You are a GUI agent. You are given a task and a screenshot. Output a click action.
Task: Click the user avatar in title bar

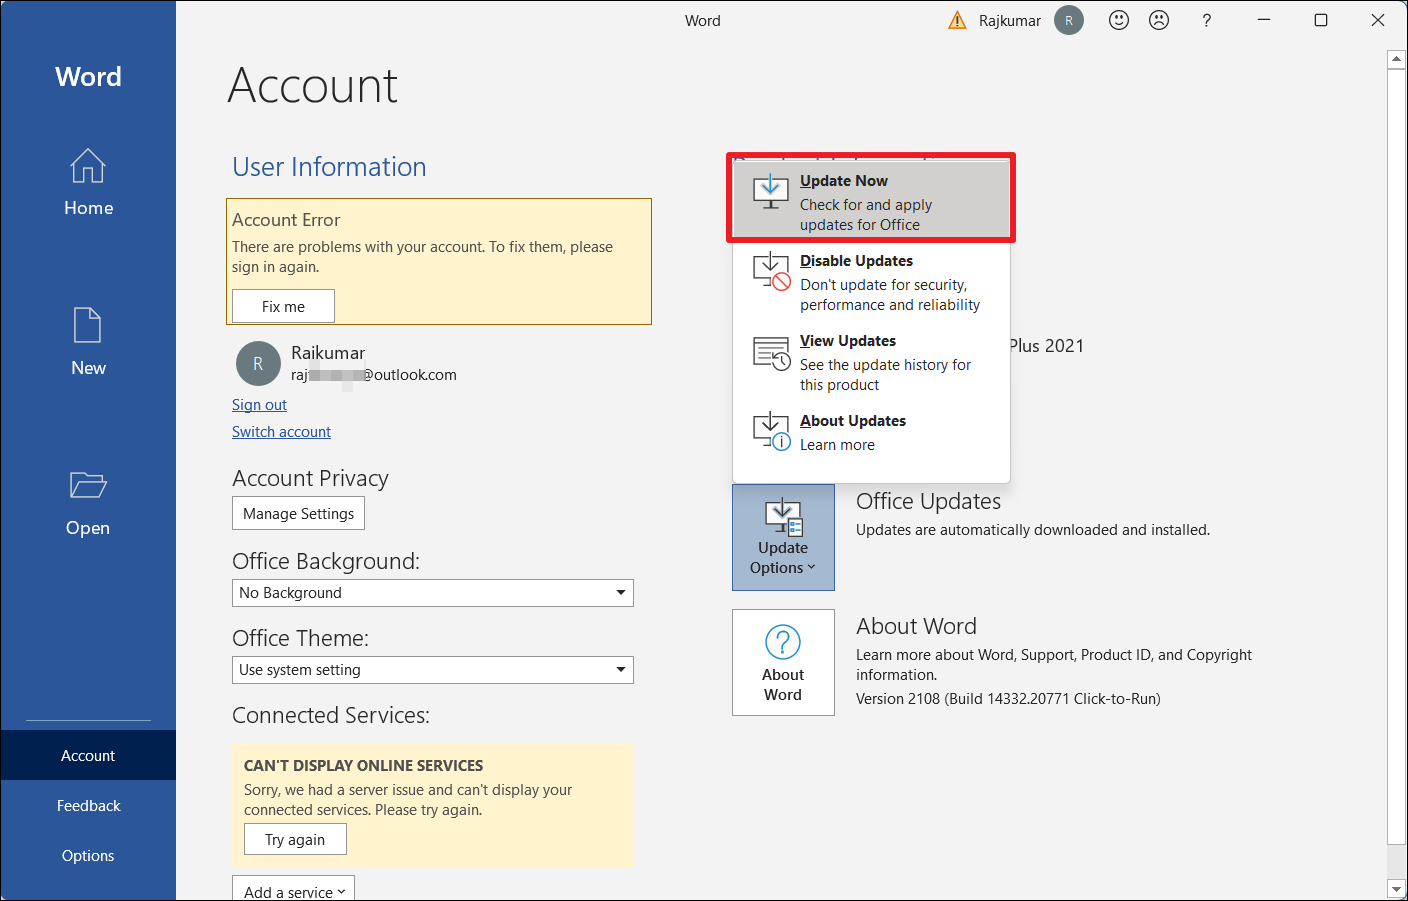point(1069,20)
